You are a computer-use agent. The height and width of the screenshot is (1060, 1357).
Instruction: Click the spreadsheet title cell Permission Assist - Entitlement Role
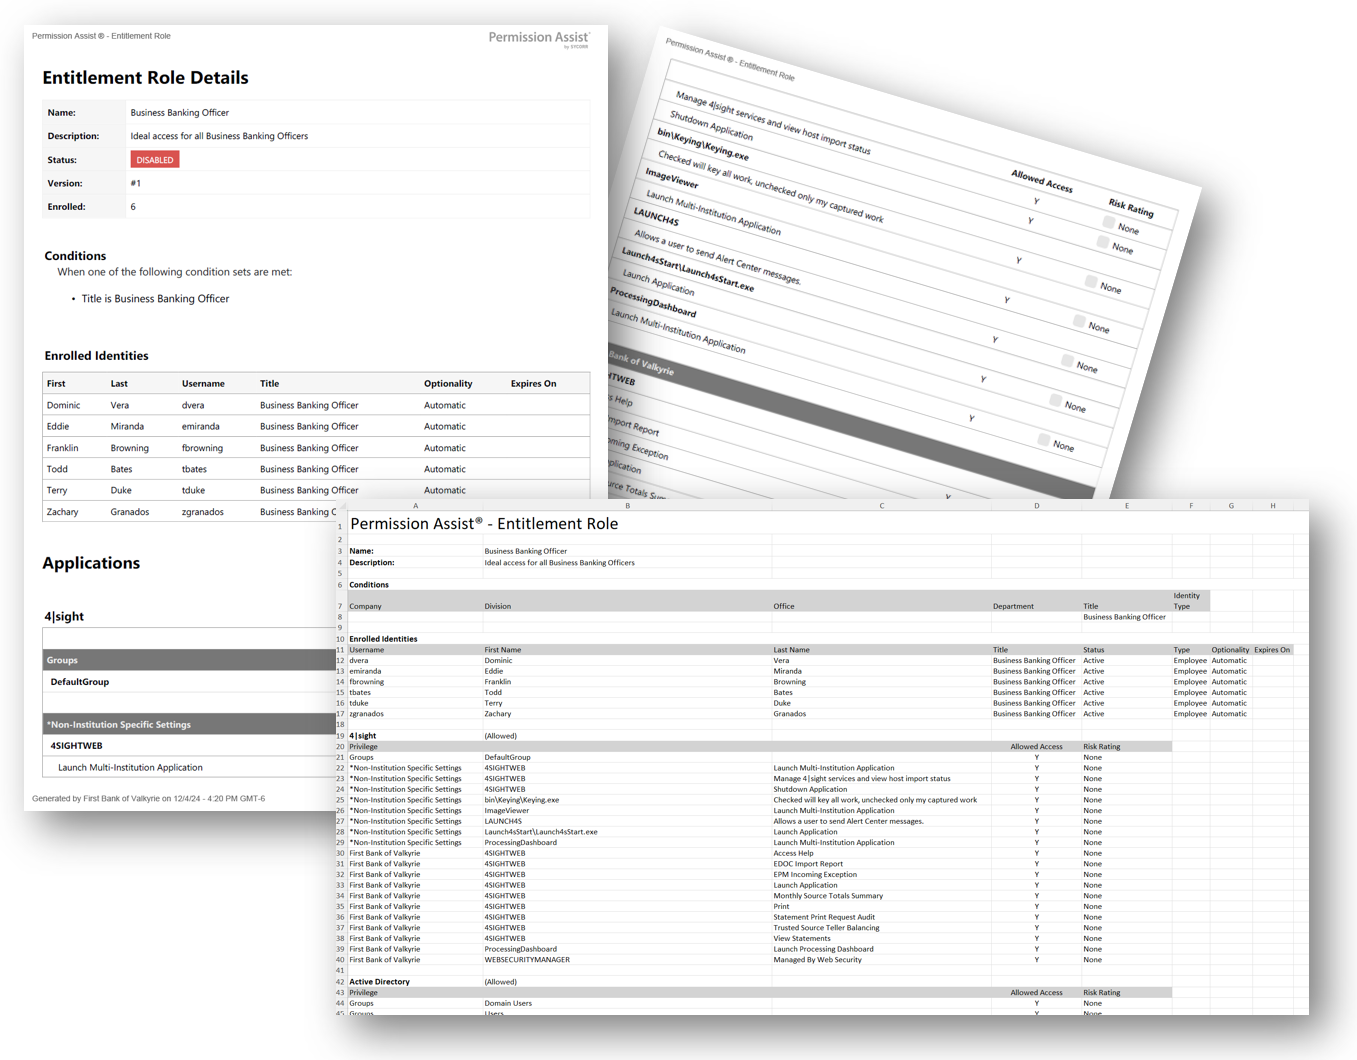point(484,524)
